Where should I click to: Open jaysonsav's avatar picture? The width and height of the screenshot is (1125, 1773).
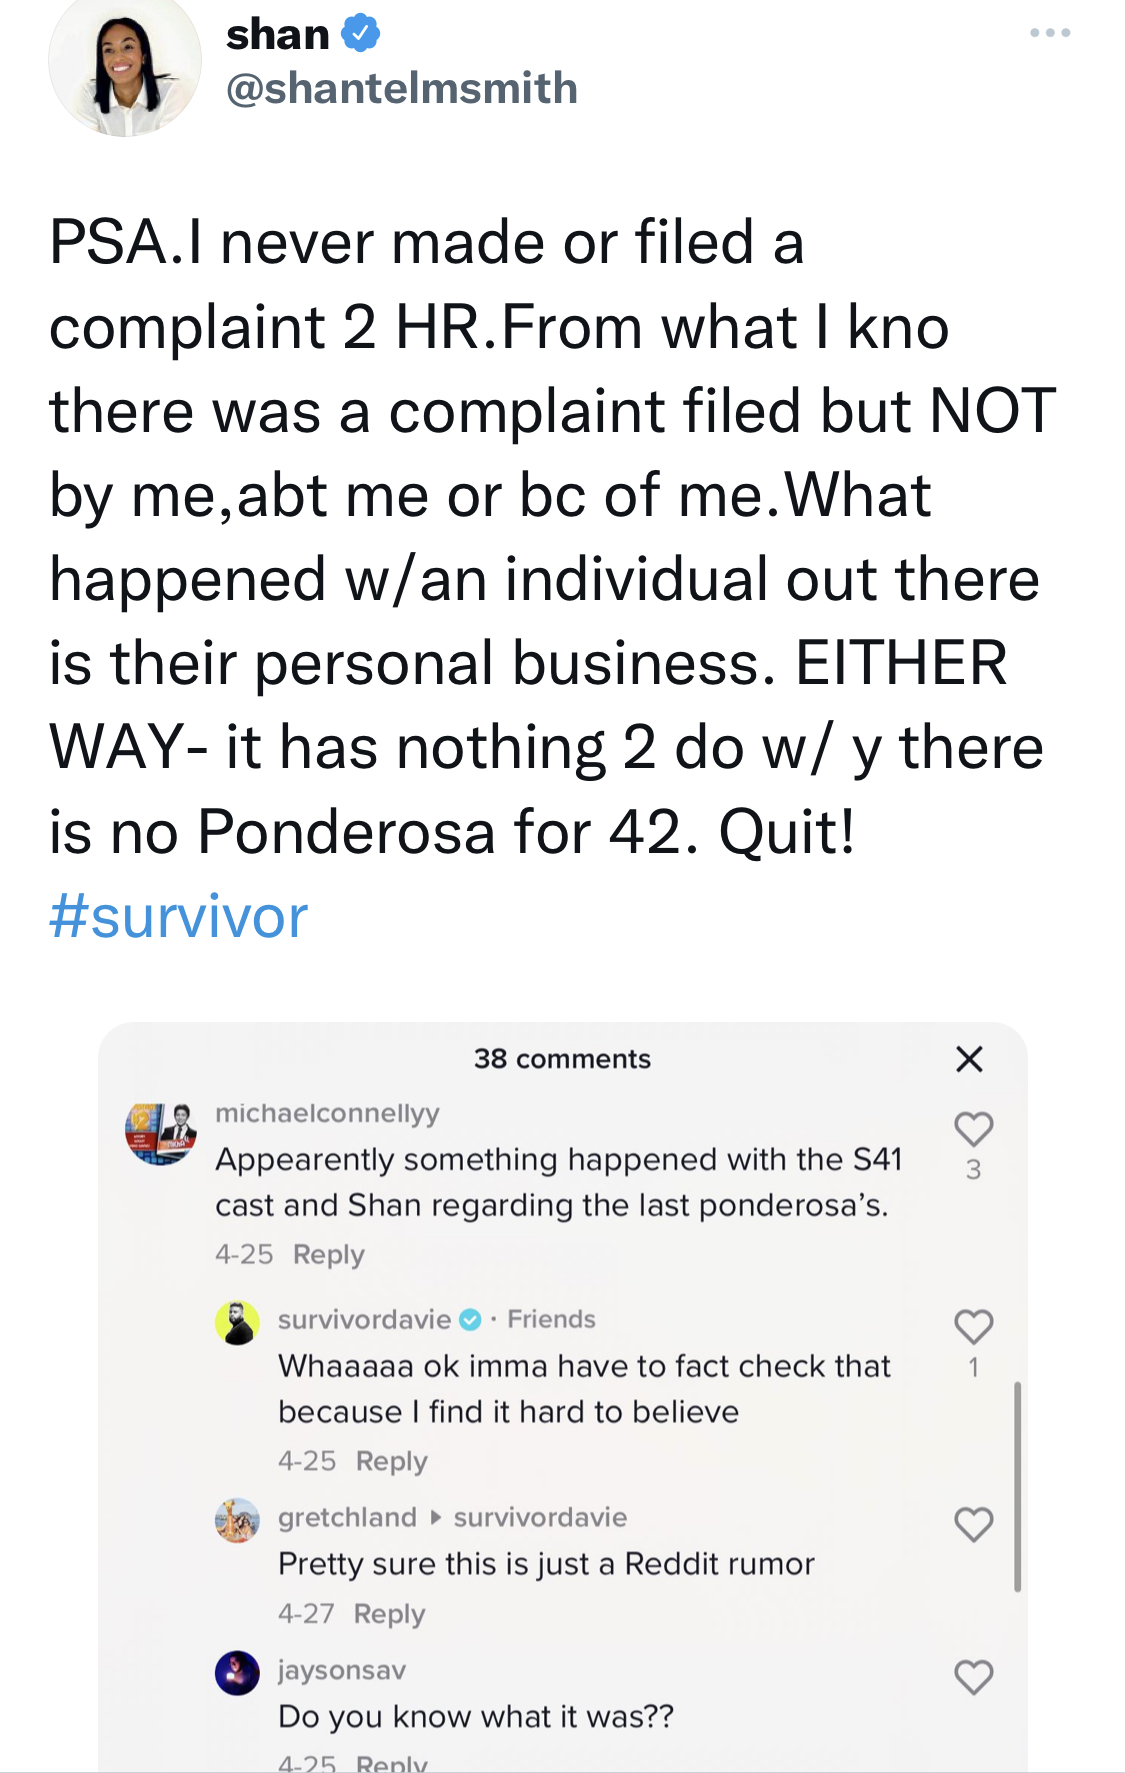[x=238, y=1673]
